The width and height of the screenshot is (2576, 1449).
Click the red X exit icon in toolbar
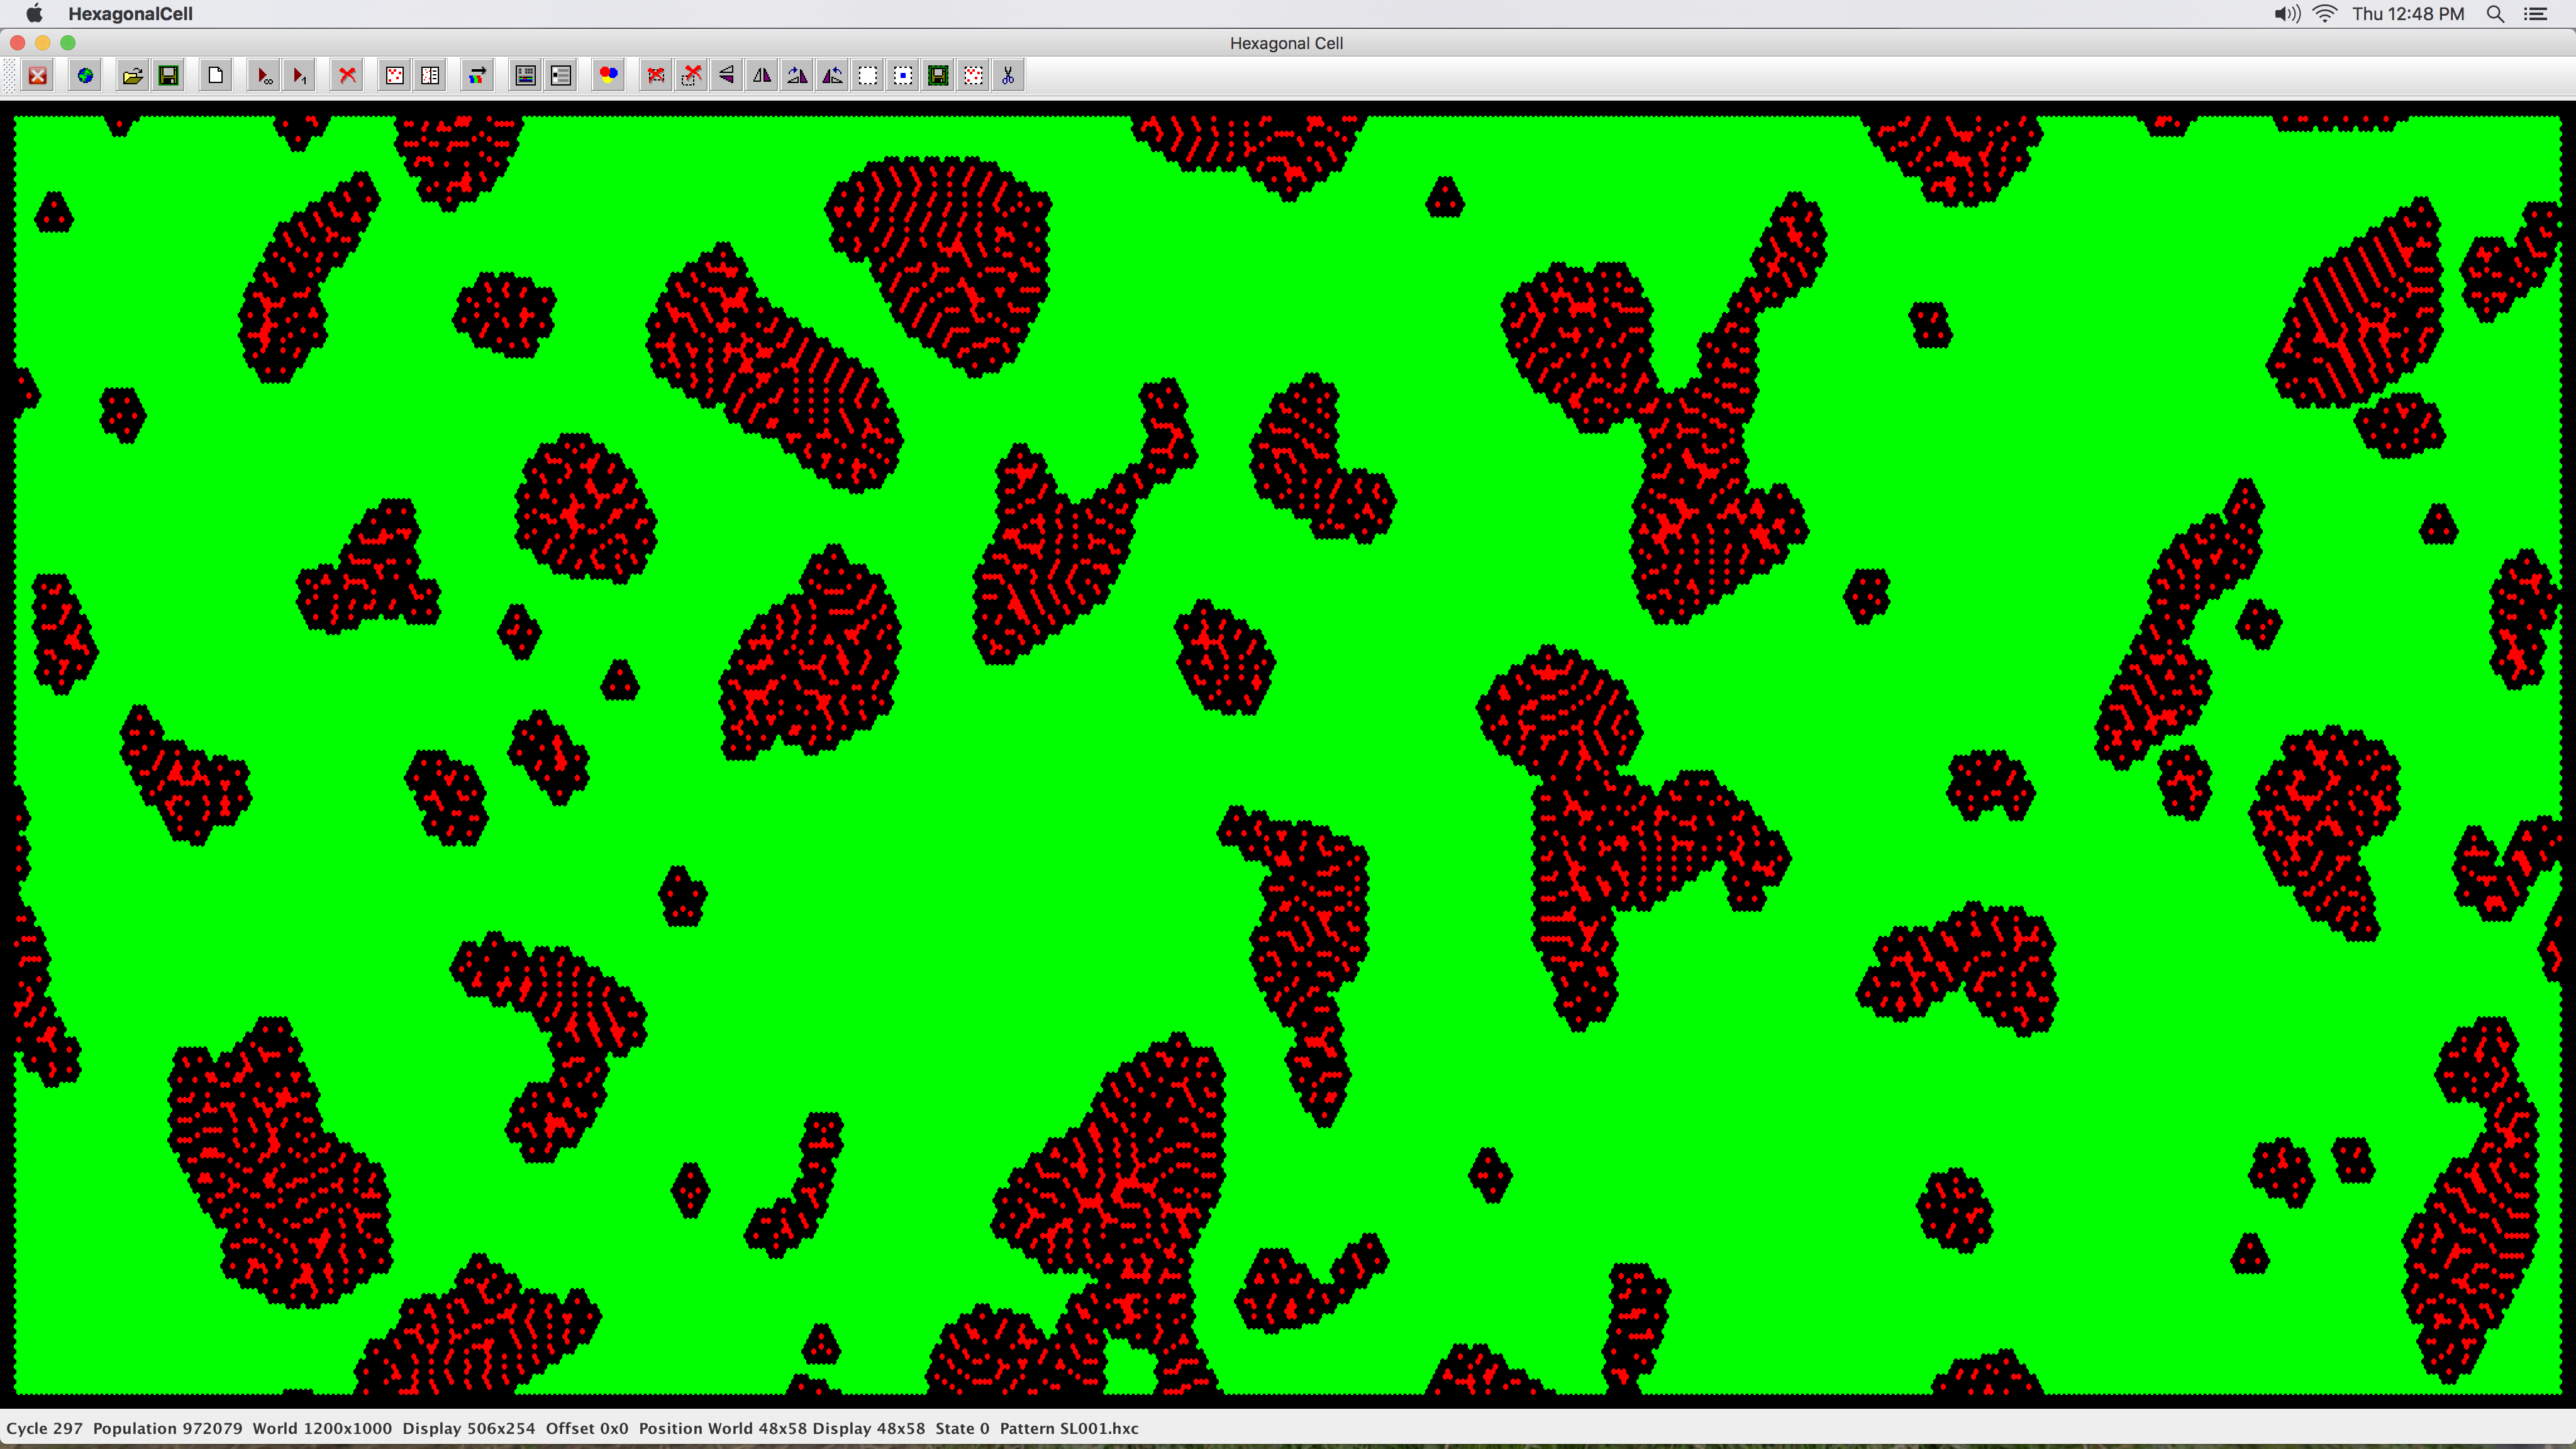[x=38, y=76]
